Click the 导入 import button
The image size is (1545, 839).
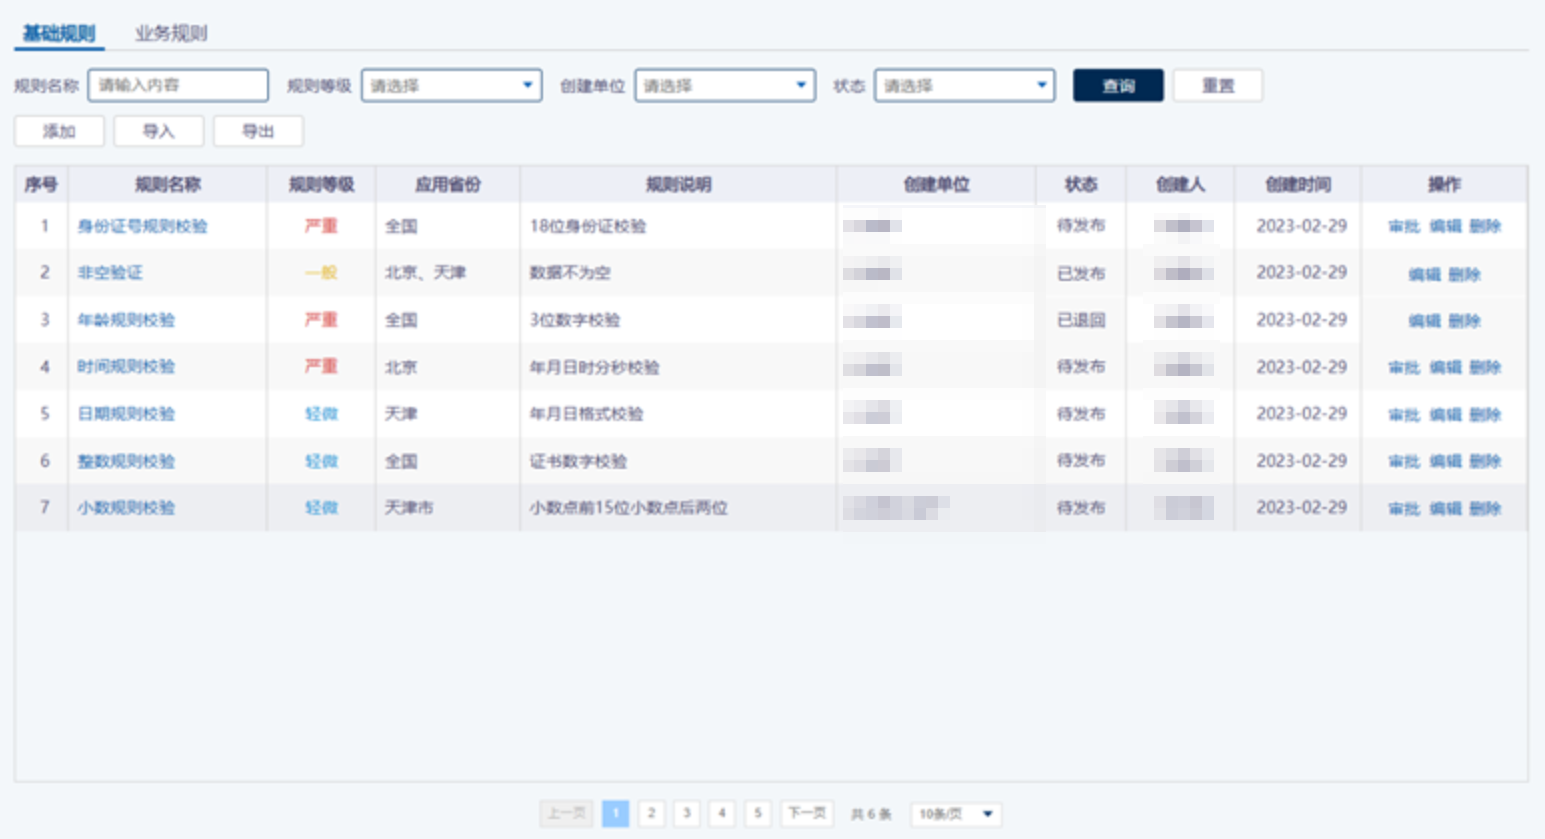(x=159, y=131)
